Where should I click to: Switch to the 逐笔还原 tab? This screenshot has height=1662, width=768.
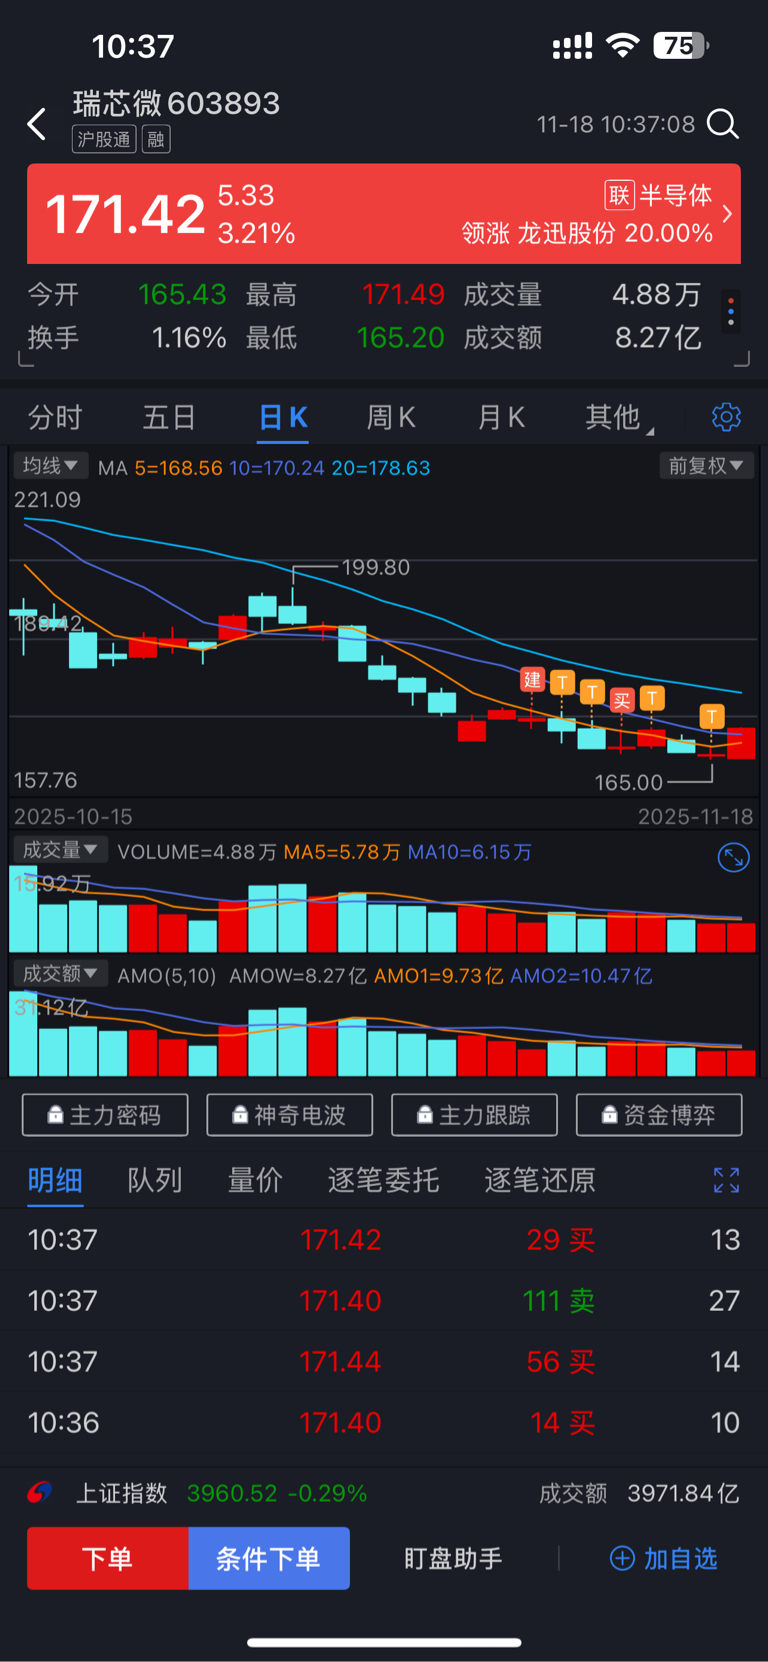[x=540, y=1180]
